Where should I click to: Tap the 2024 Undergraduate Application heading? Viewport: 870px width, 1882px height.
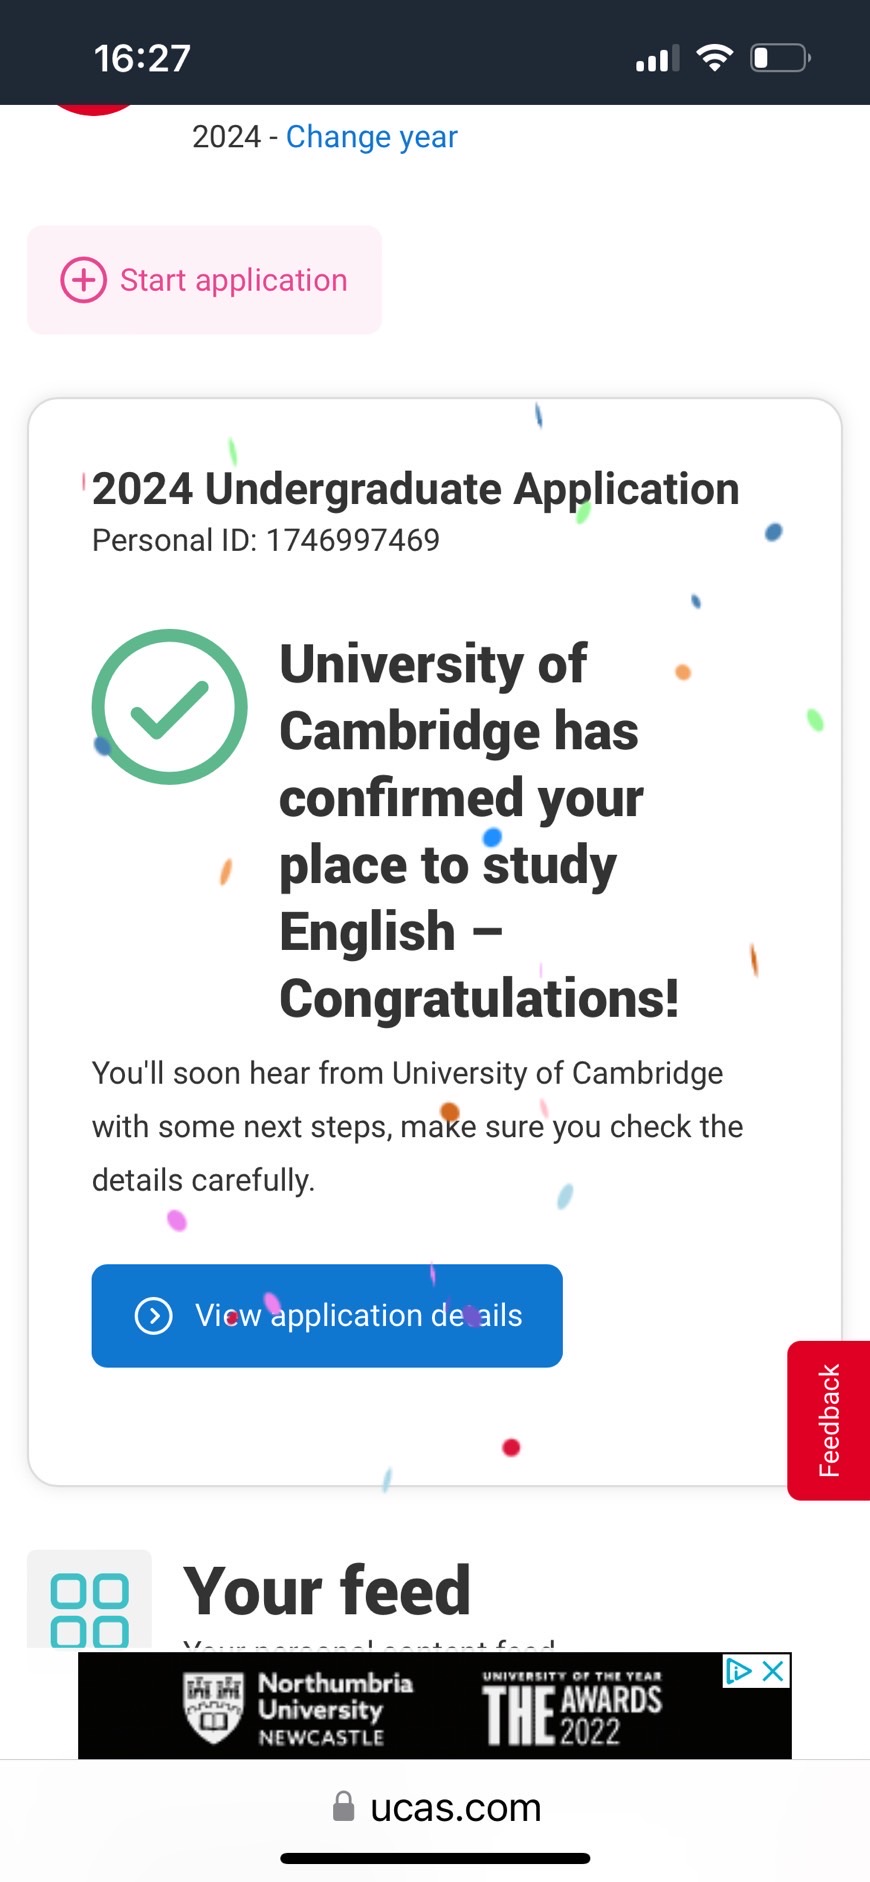(x=415, y=489)
